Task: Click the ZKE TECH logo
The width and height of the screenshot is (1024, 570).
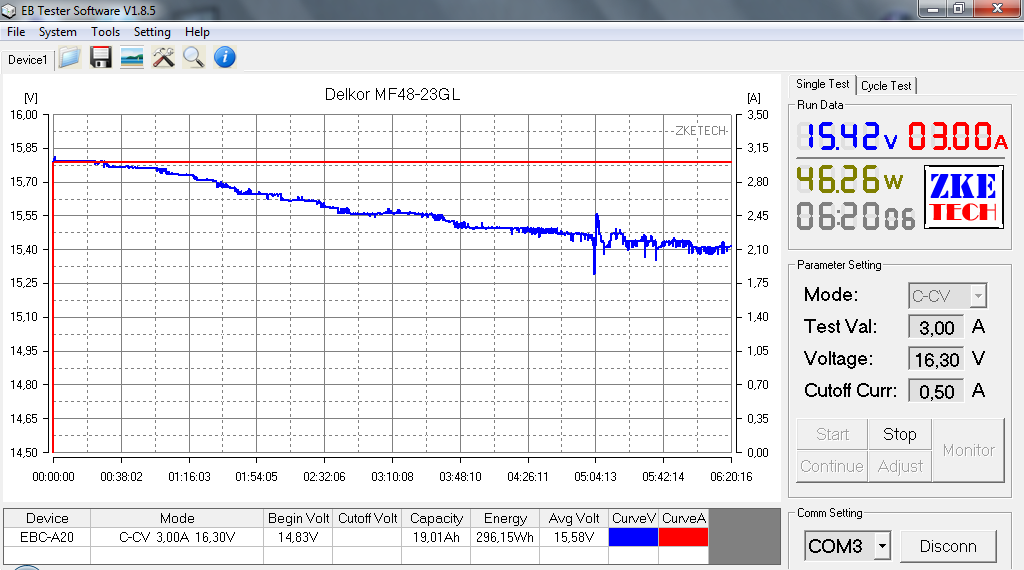Action: (x=961, y=196)
